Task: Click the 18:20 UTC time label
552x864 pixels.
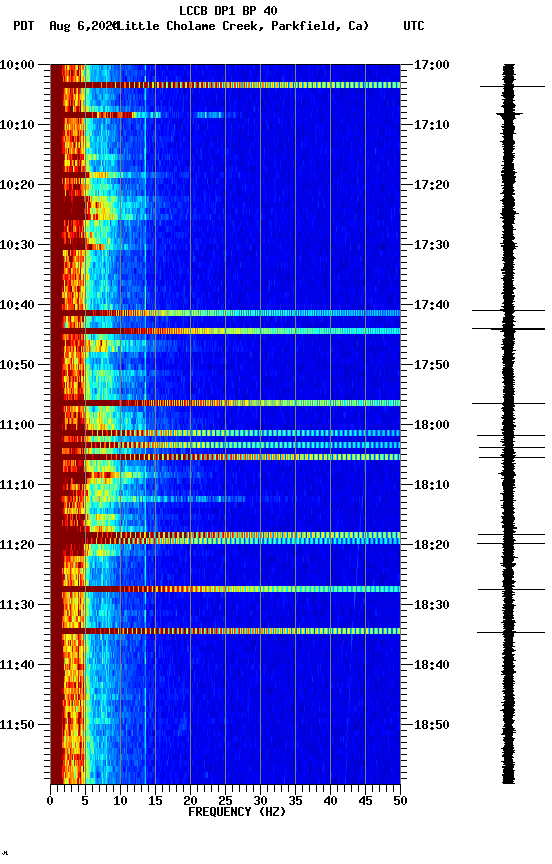Action: (x=432, y=546)
